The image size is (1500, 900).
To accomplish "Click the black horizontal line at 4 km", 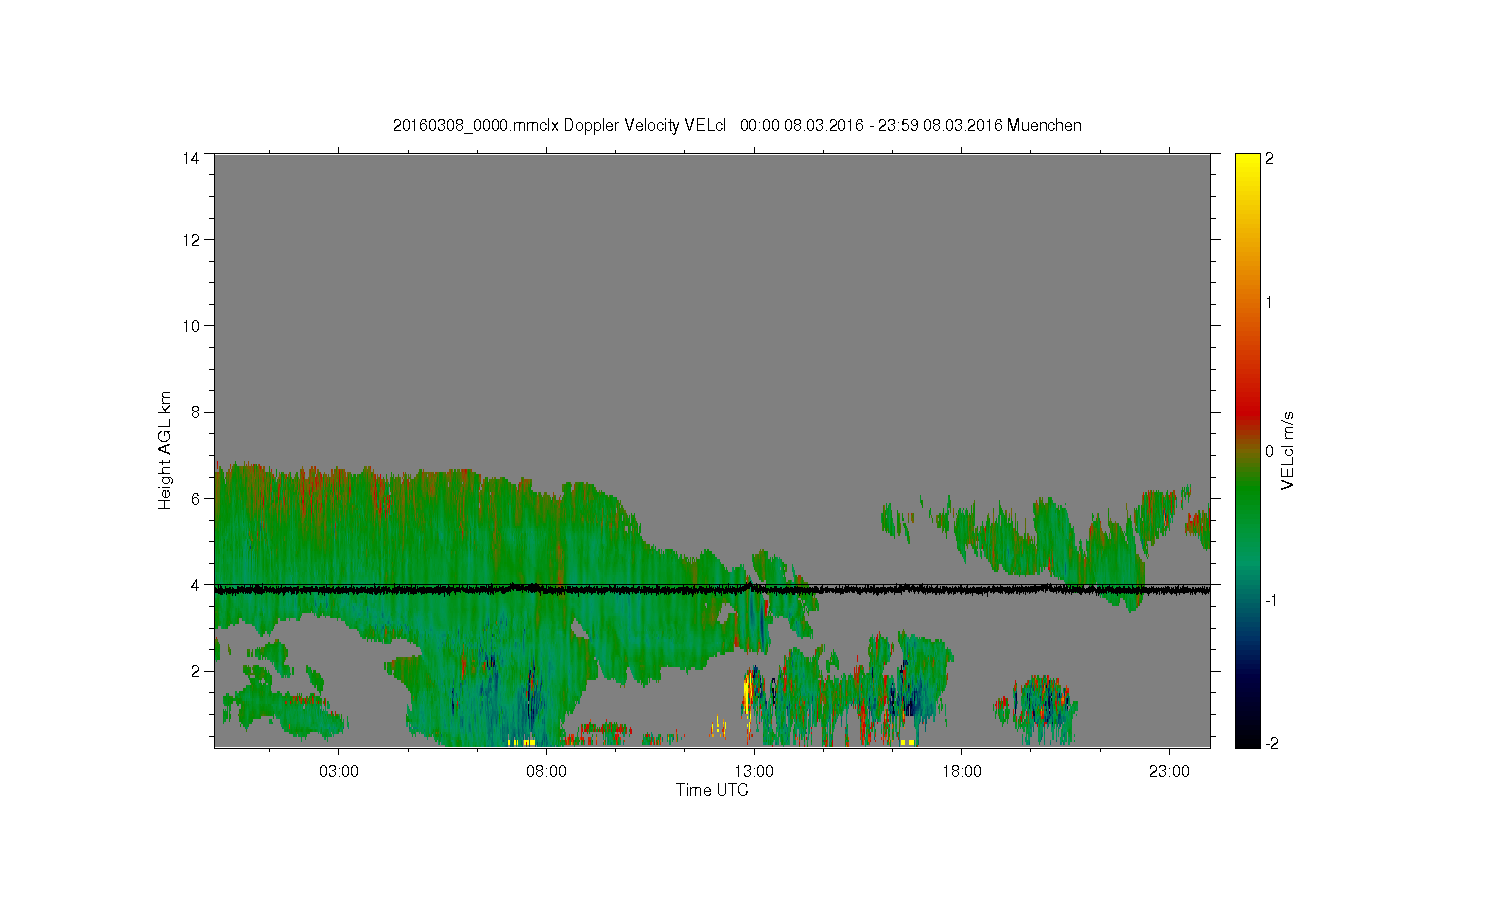I will 712,590.
